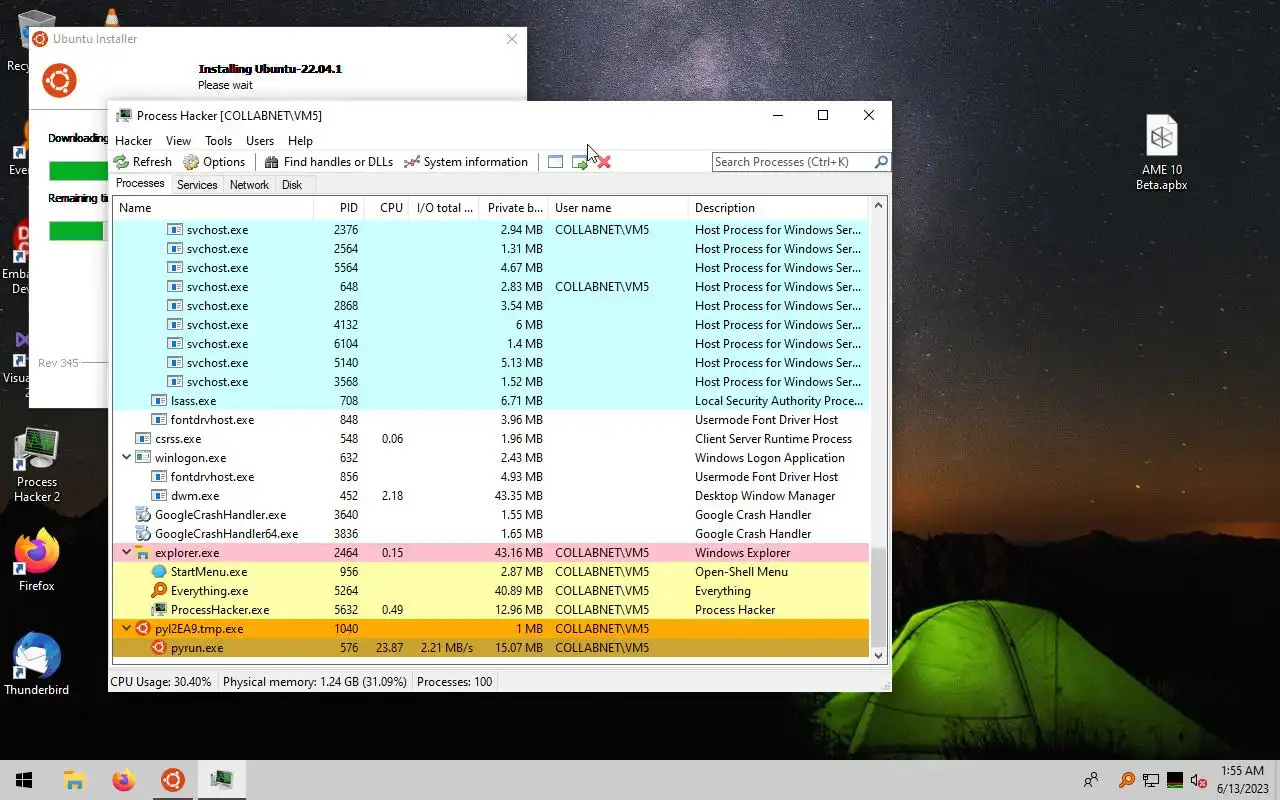Switch to the Disk tab
This screenshot has width=1280, height=800.
click(x=292, y=185)
